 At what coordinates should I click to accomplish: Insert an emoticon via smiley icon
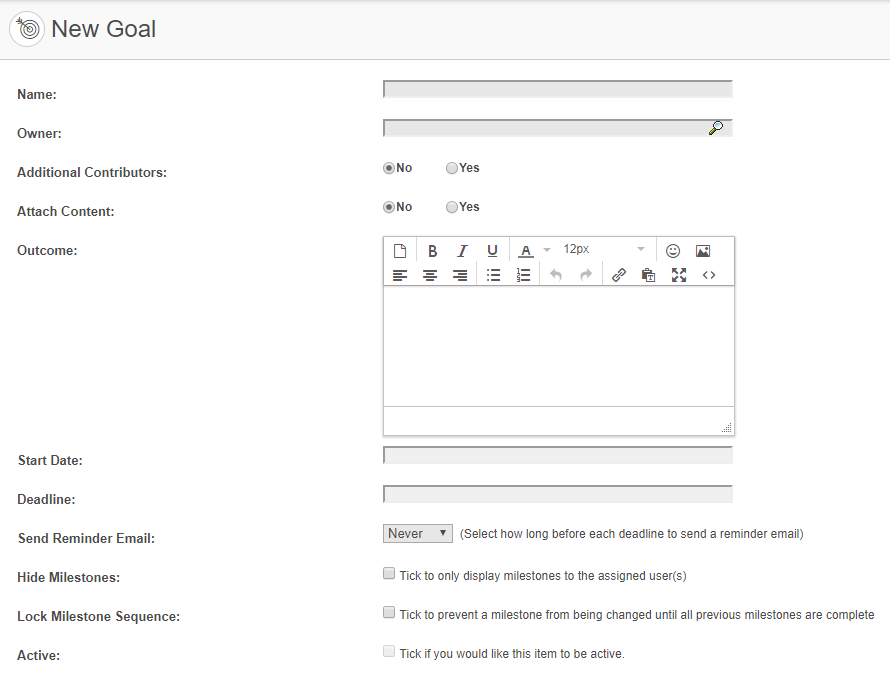click(673, 250)
